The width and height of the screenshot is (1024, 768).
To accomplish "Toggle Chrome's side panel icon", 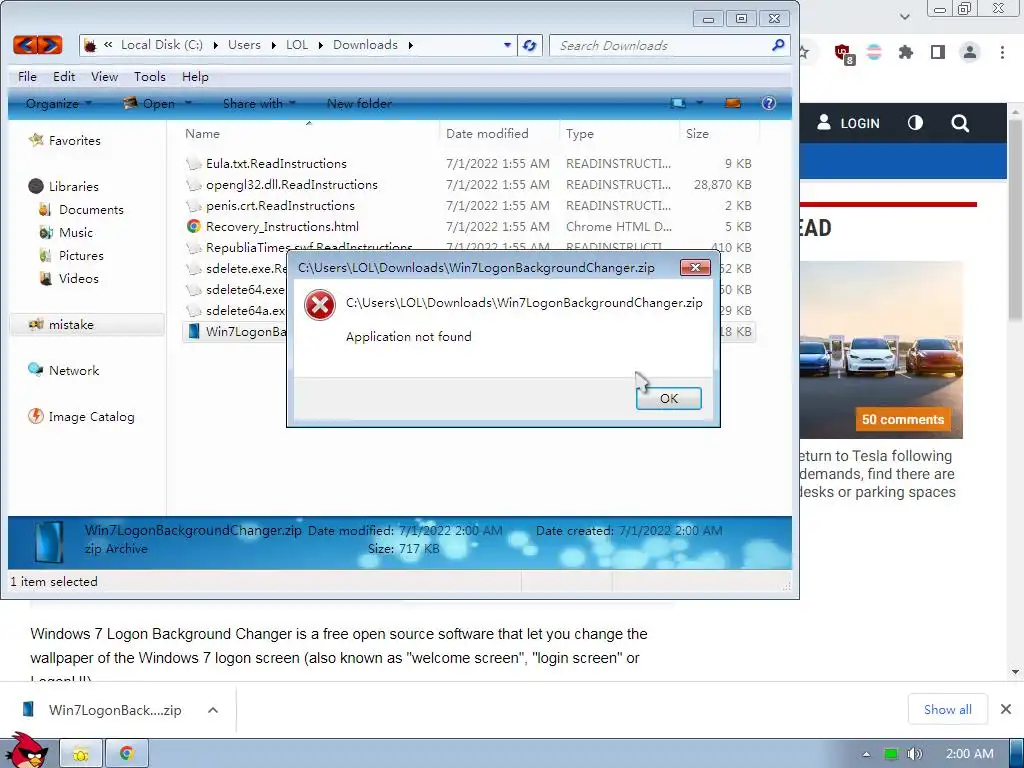I will pos(938,52).
